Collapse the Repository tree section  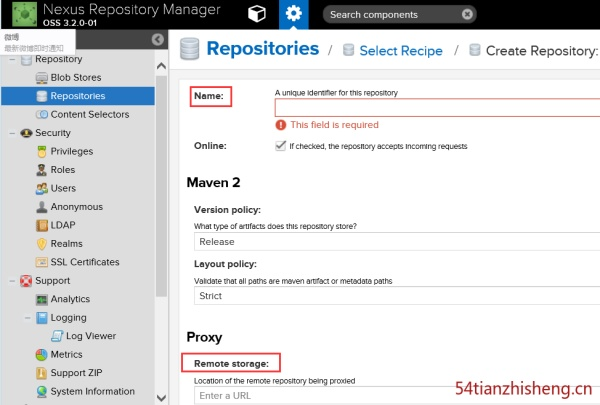click(12, 59)
